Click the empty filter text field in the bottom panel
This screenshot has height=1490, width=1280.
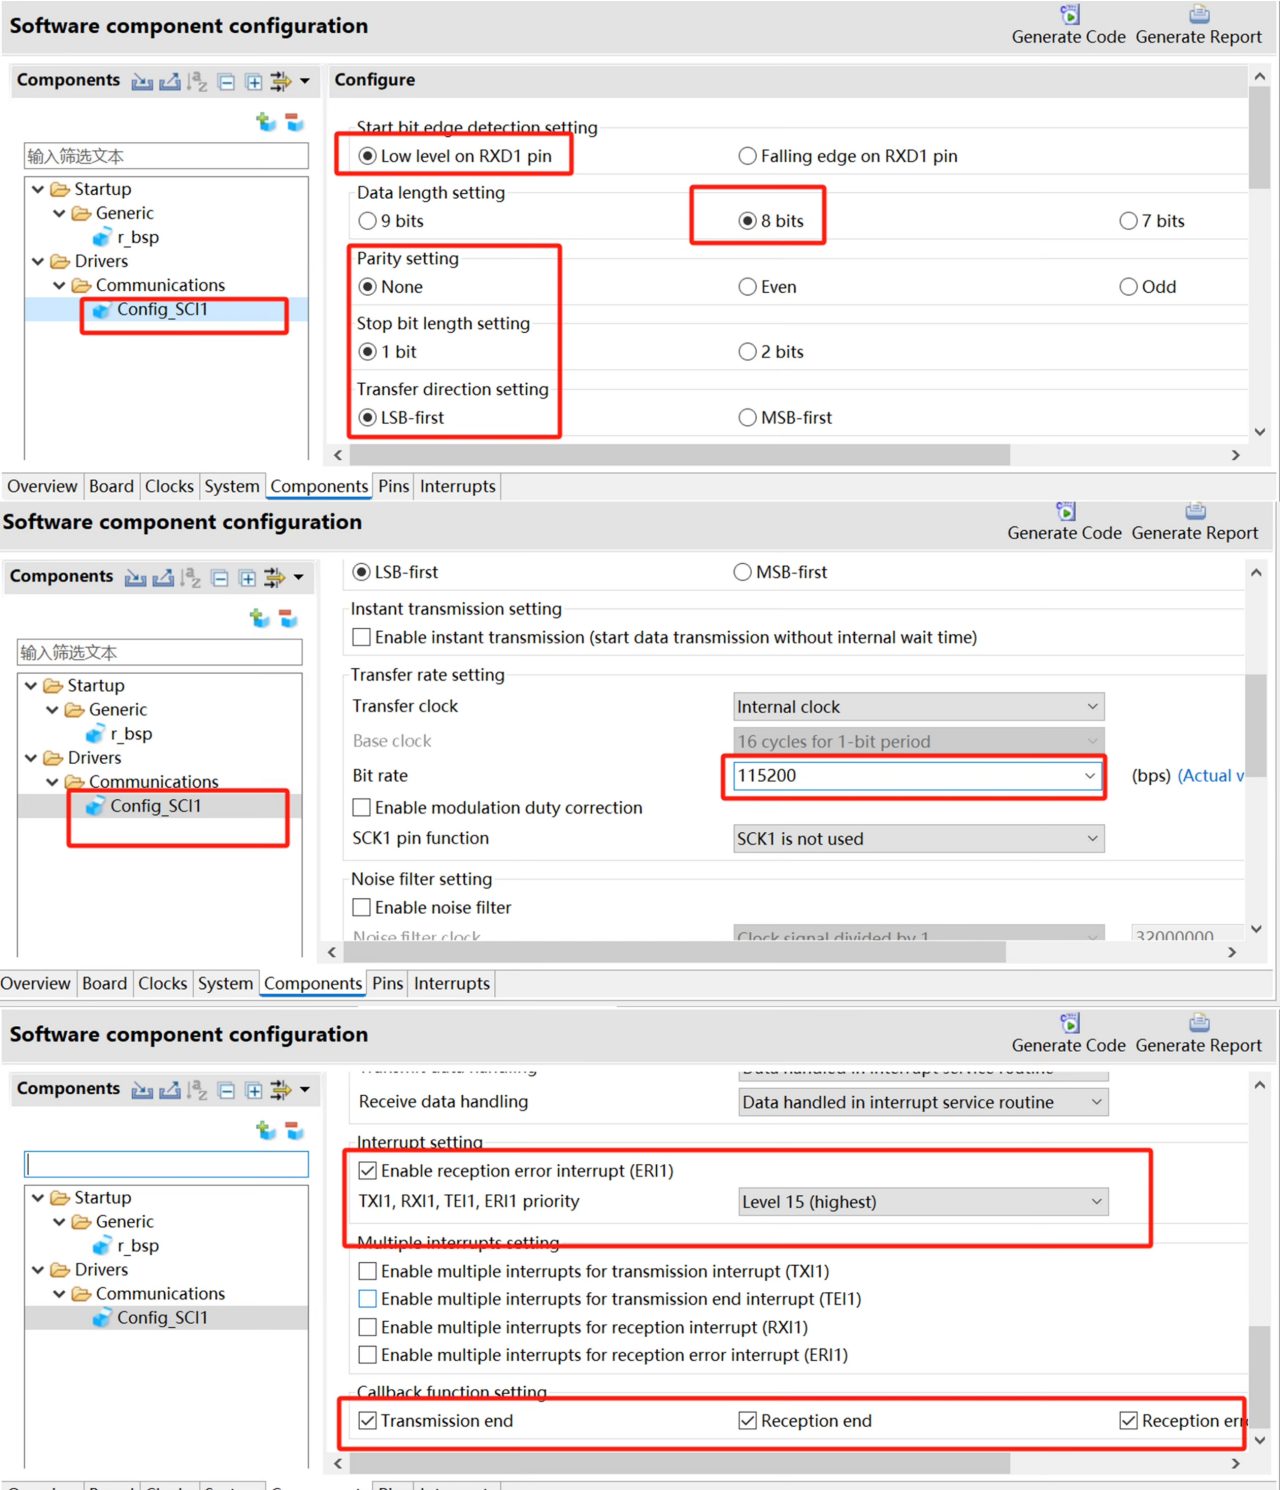coord(167,1164)
